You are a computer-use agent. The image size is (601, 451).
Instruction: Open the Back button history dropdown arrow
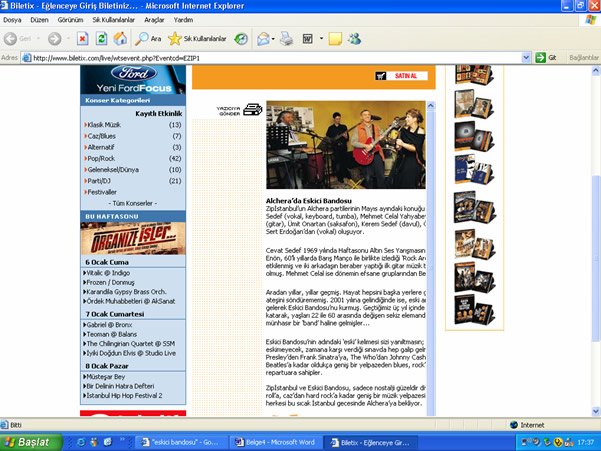pos(37,39)
